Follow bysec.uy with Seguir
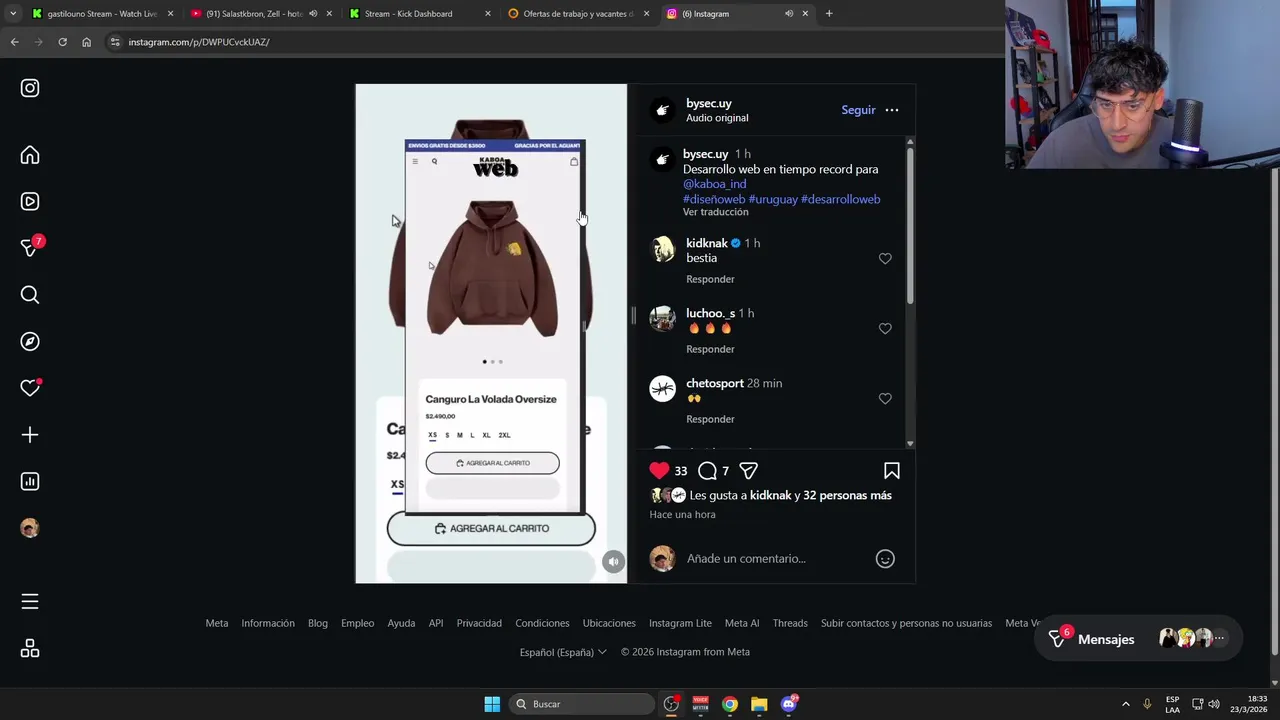The image size is (1280, 720). [x=858, y=110]
